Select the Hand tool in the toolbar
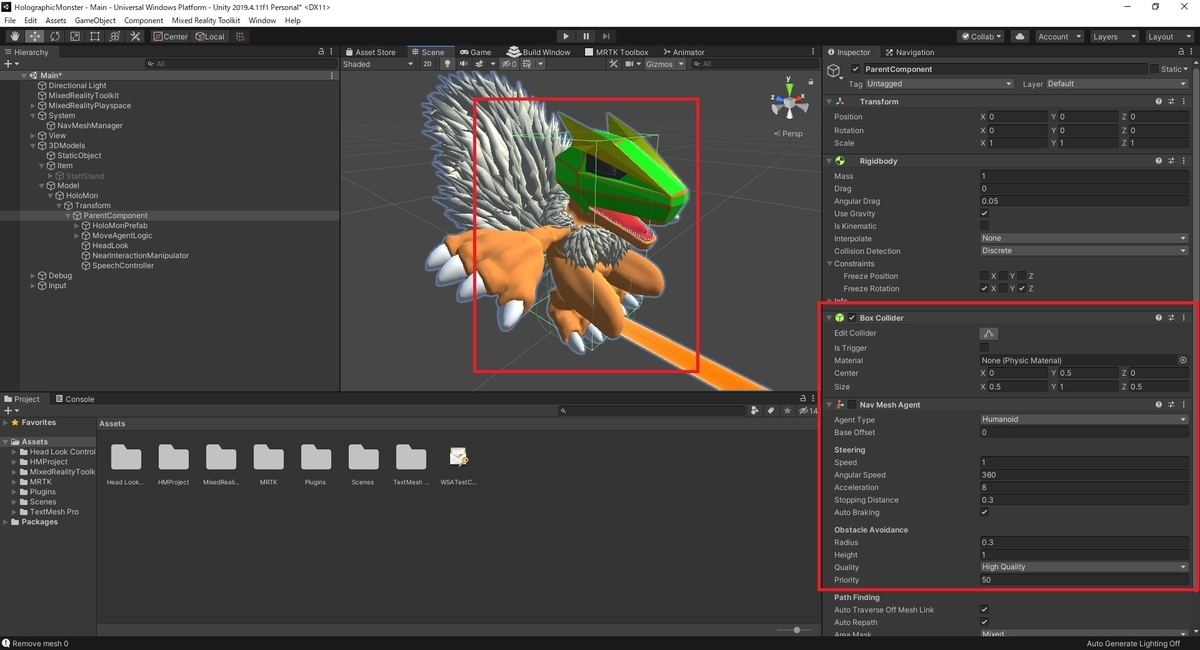The image size is (1200, 650). (14, 37)
